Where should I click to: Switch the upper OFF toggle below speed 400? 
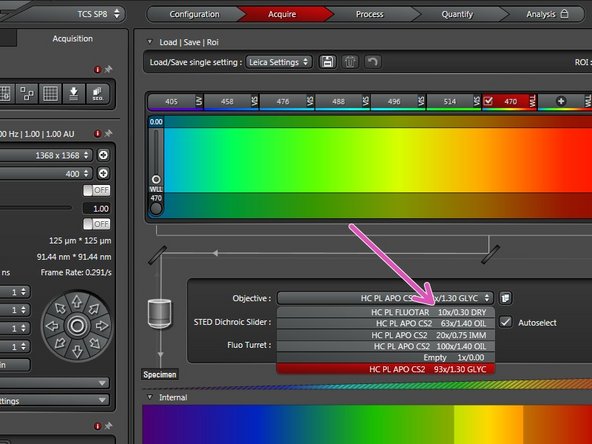click(x=97, y=190)
